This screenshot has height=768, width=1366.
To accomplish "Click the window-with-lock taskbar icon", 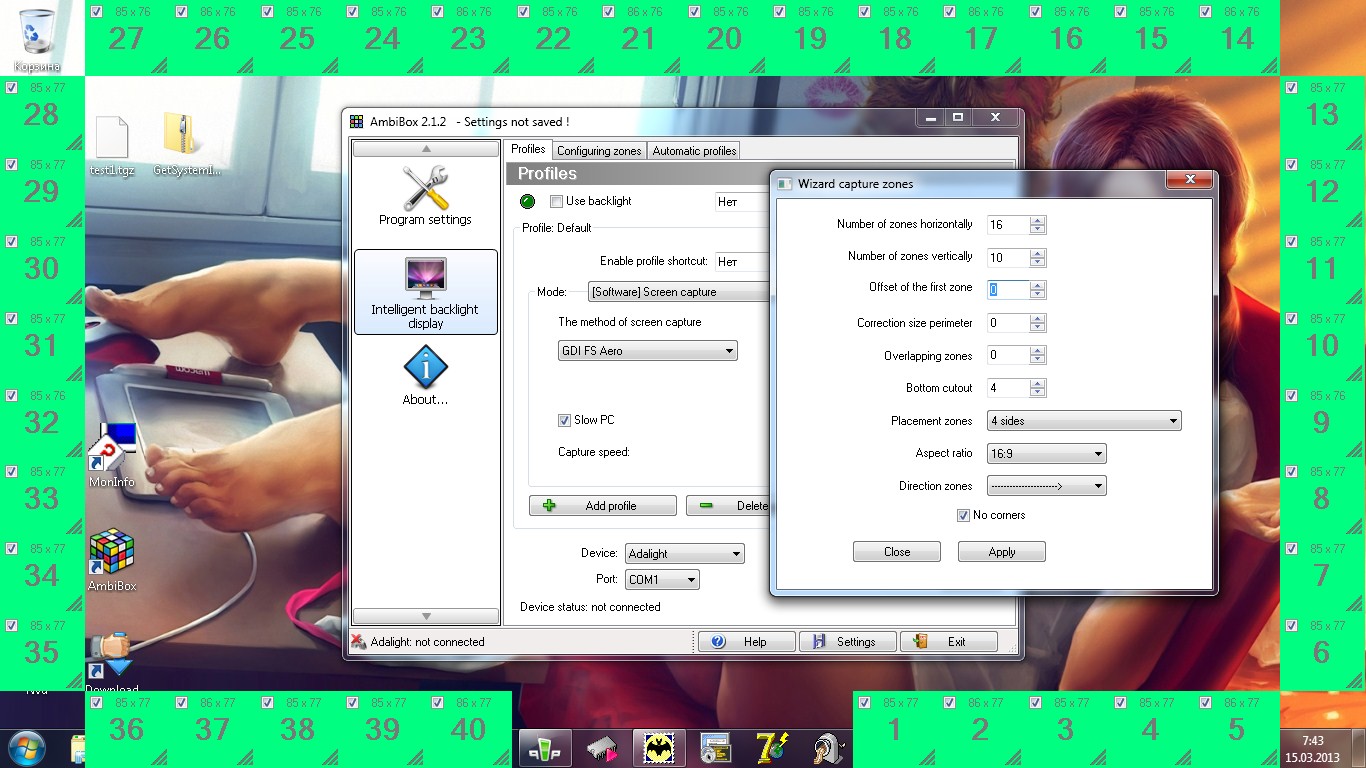I will click(x=716, y=748).
